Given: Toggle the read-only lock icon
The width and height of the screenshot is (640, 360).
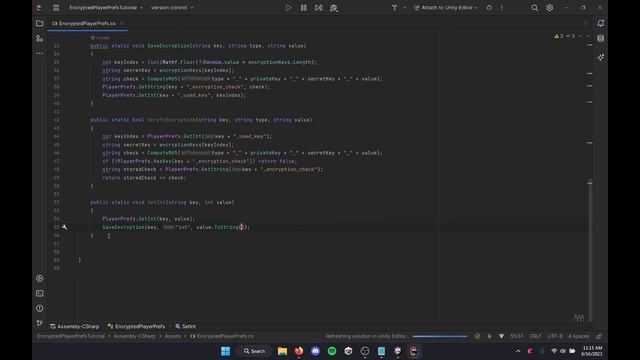Looking at the screenshot, I should point(599,336).
